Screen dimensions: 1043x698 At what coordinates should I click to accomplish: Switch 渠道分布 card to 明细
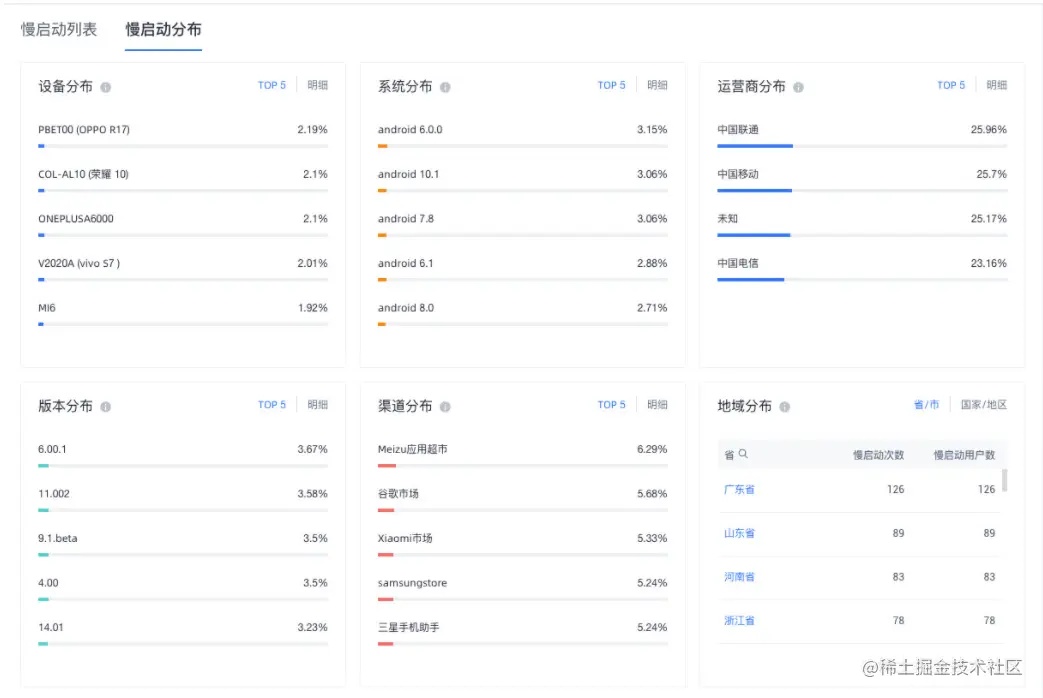(x=657, y=405)
